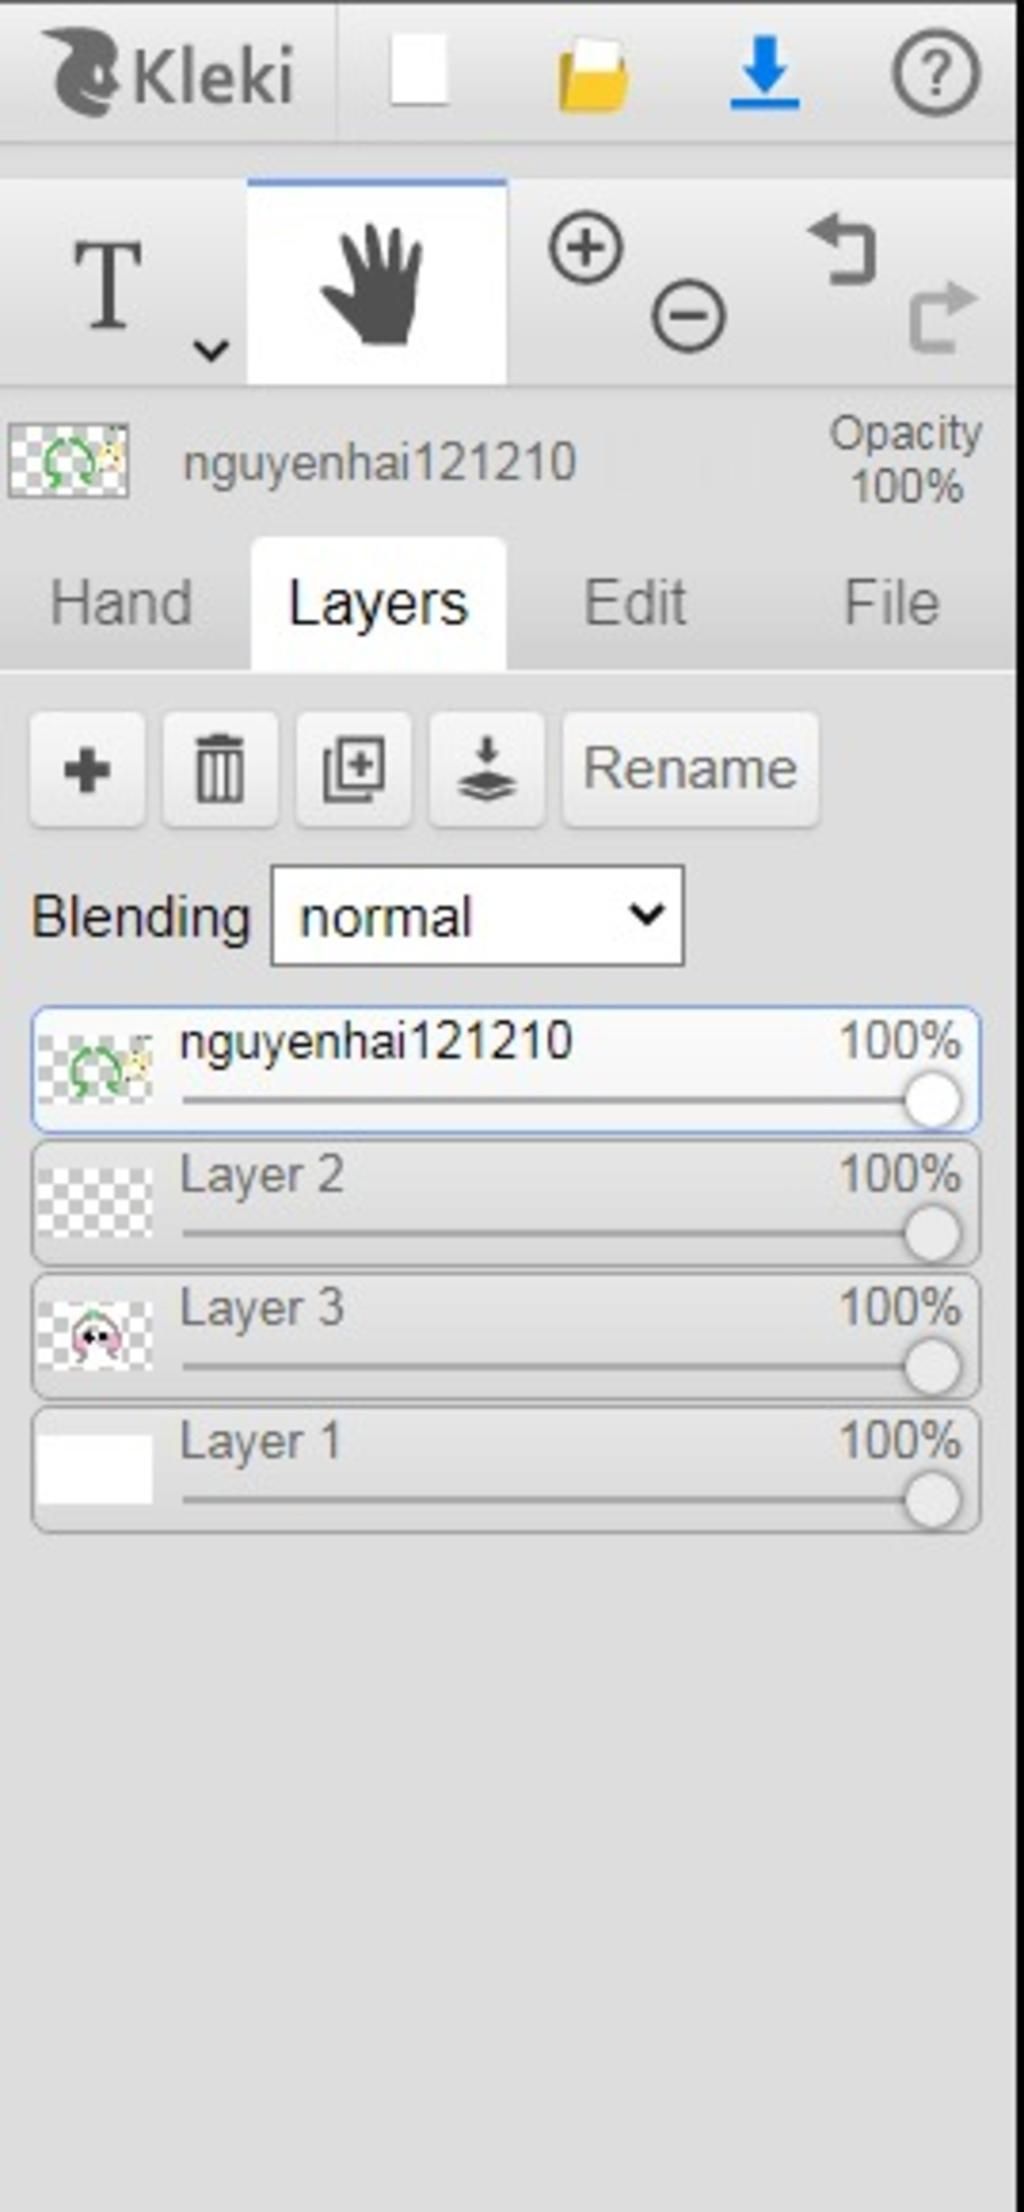1024x2212 pixels.
Task: Add a new layer with plus button
Action: (x=87, y=769)
